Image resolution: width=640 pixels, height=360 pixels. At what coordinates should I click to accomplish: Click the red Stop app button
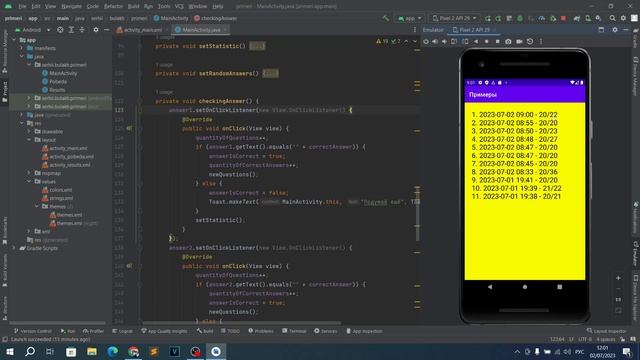[563, 18]
